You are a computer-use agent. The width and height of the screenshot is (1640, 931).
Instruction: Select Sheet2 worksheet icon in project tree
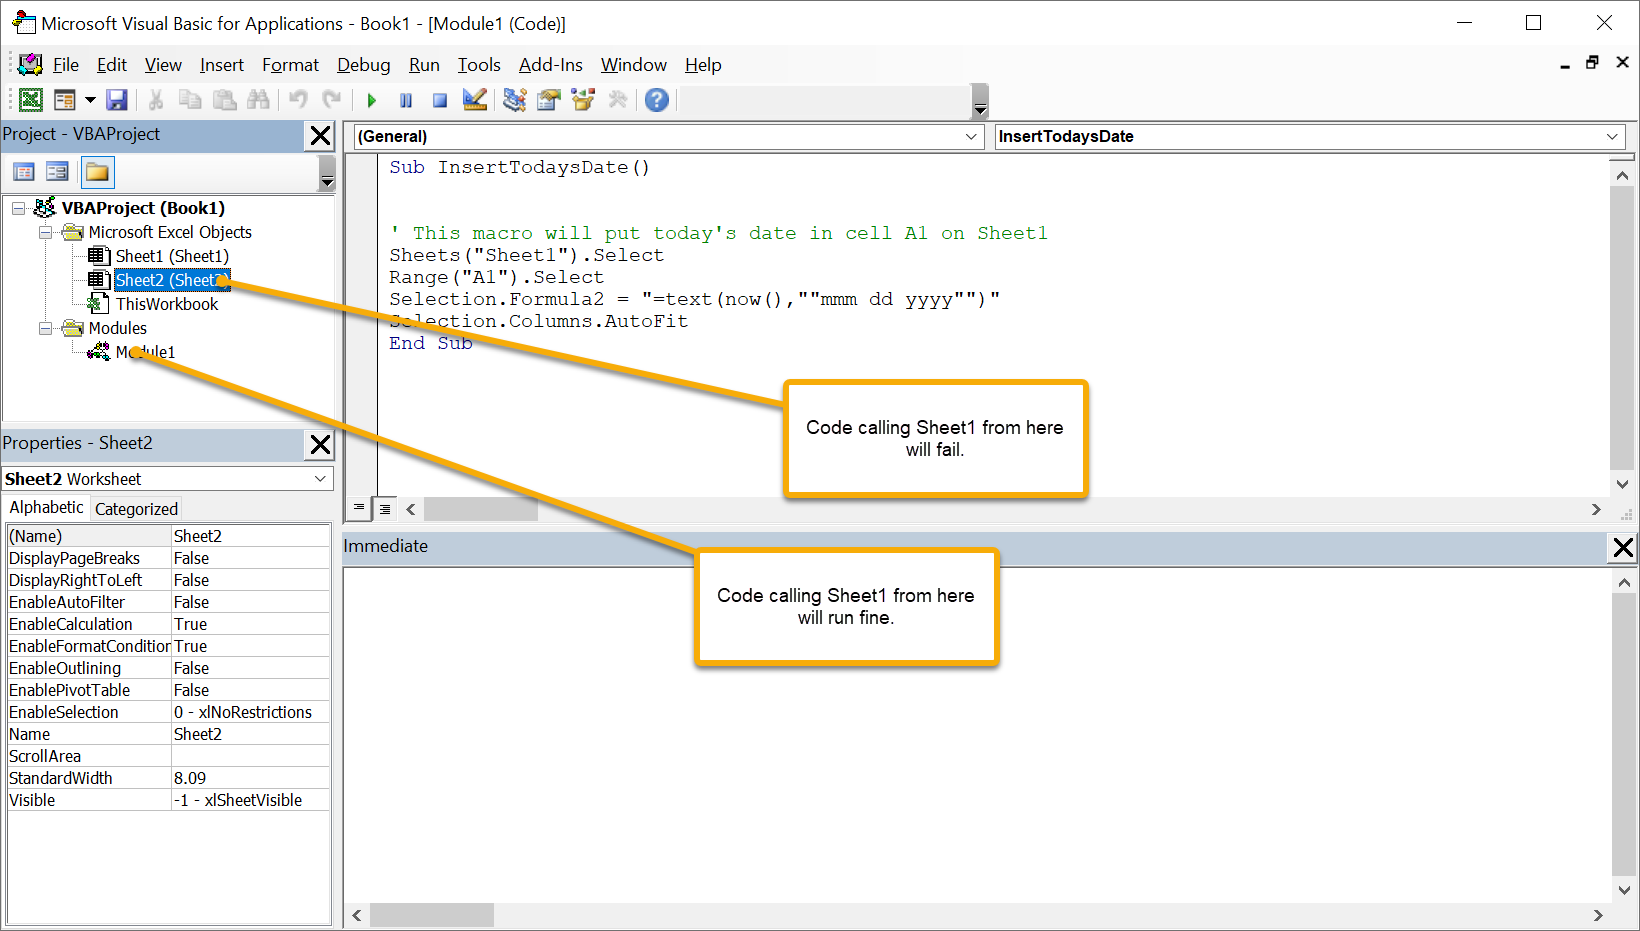point(98,280)
